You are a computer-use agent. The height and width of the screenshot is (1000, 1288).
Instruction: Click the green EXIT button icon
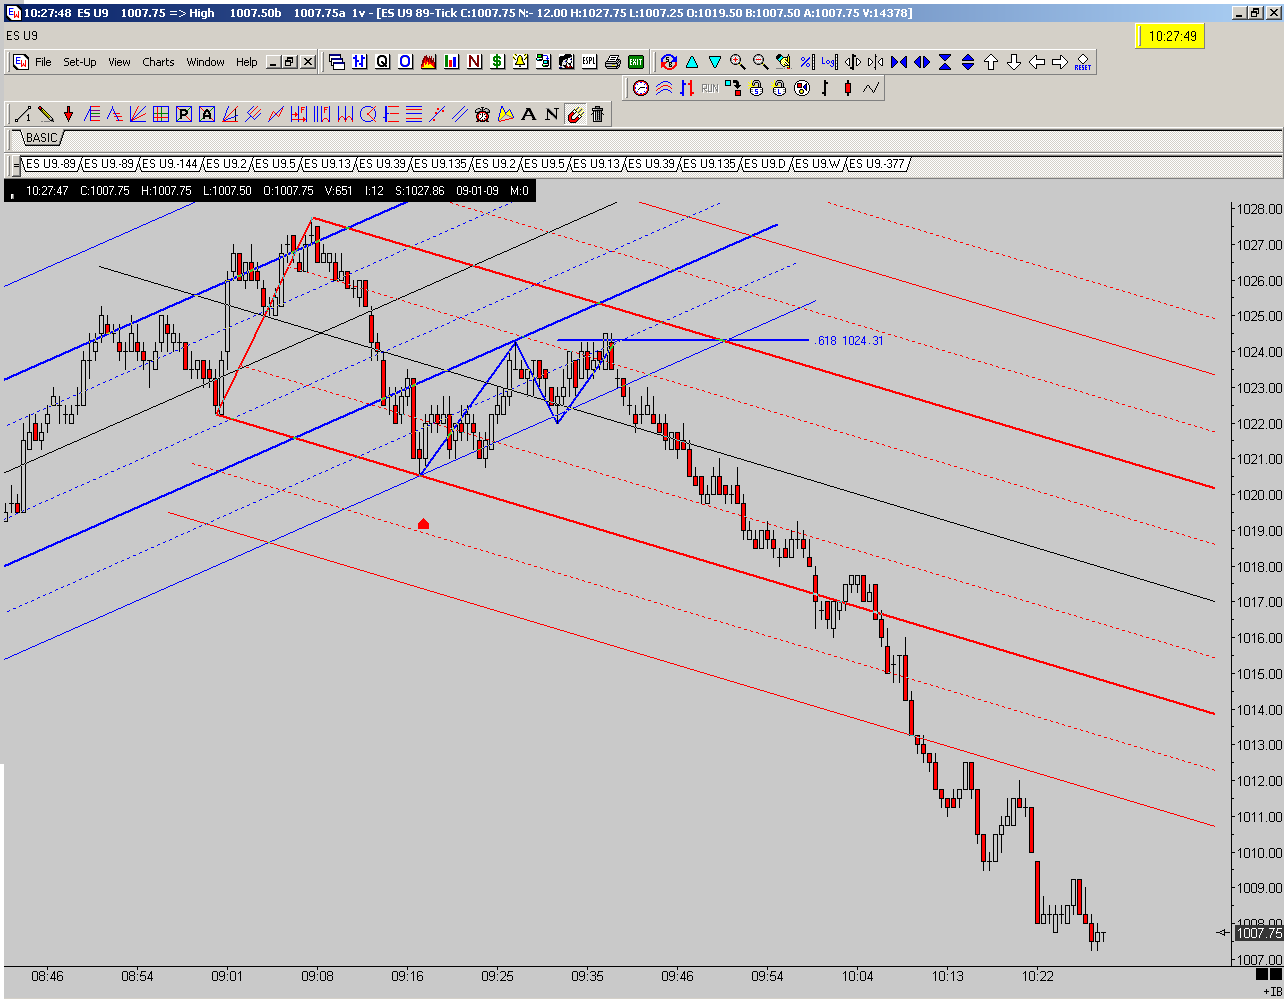pyautogui.click(x=636, y=62)
